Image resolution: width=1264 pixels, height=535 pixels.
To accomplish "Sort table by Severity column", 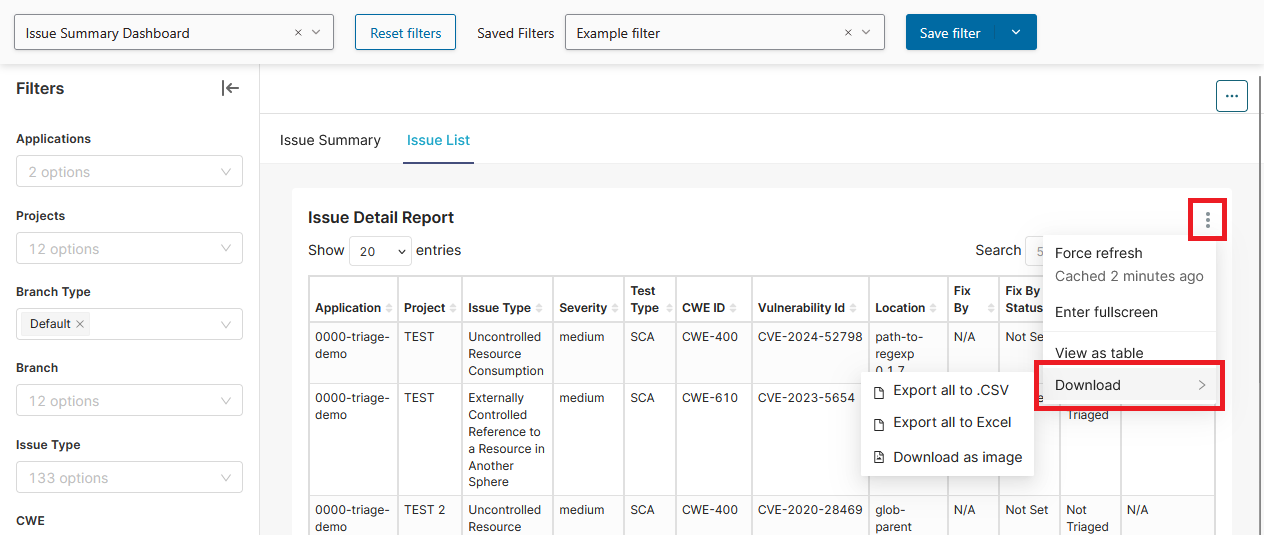I will pyautogui.click(x=589, y=308).
